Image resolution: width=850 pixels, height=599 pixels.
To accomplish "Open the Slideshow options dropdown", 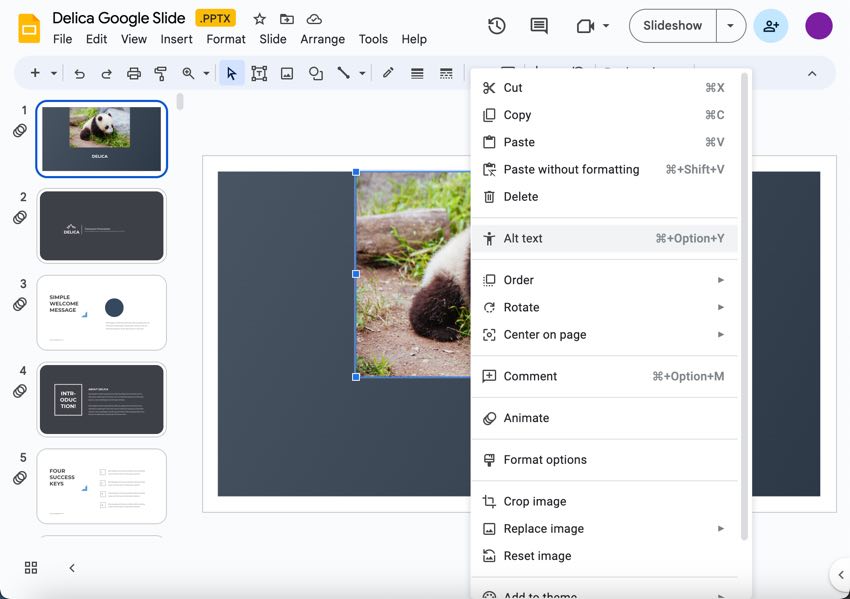I will [731, 26].
